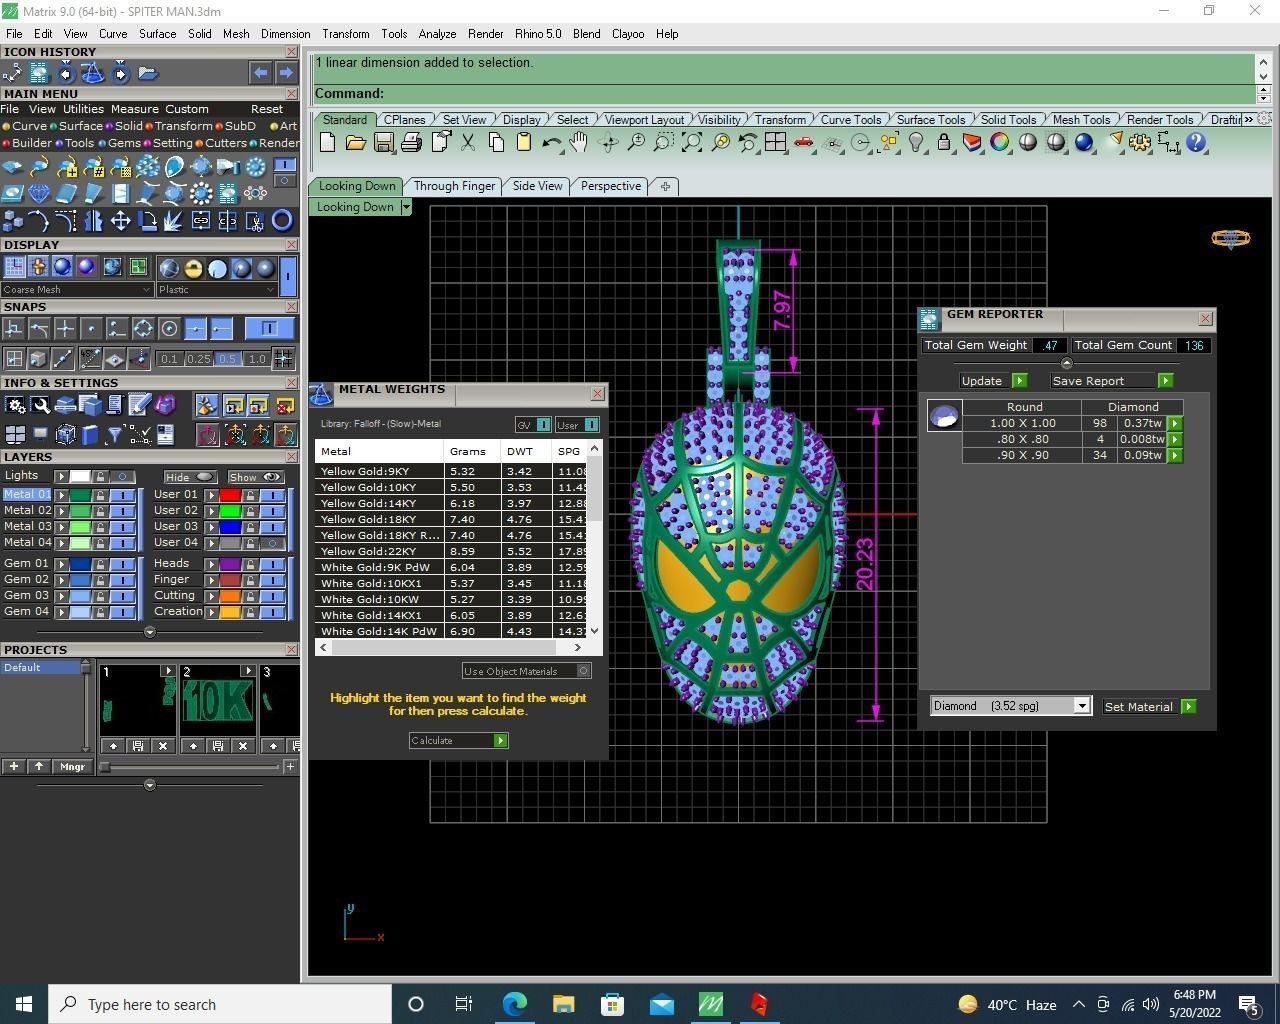This screenshot has height=1024, width=1280.
Task: Expand the 1.00 X 1.00 gem row arrow
Action: [1175, 424]
